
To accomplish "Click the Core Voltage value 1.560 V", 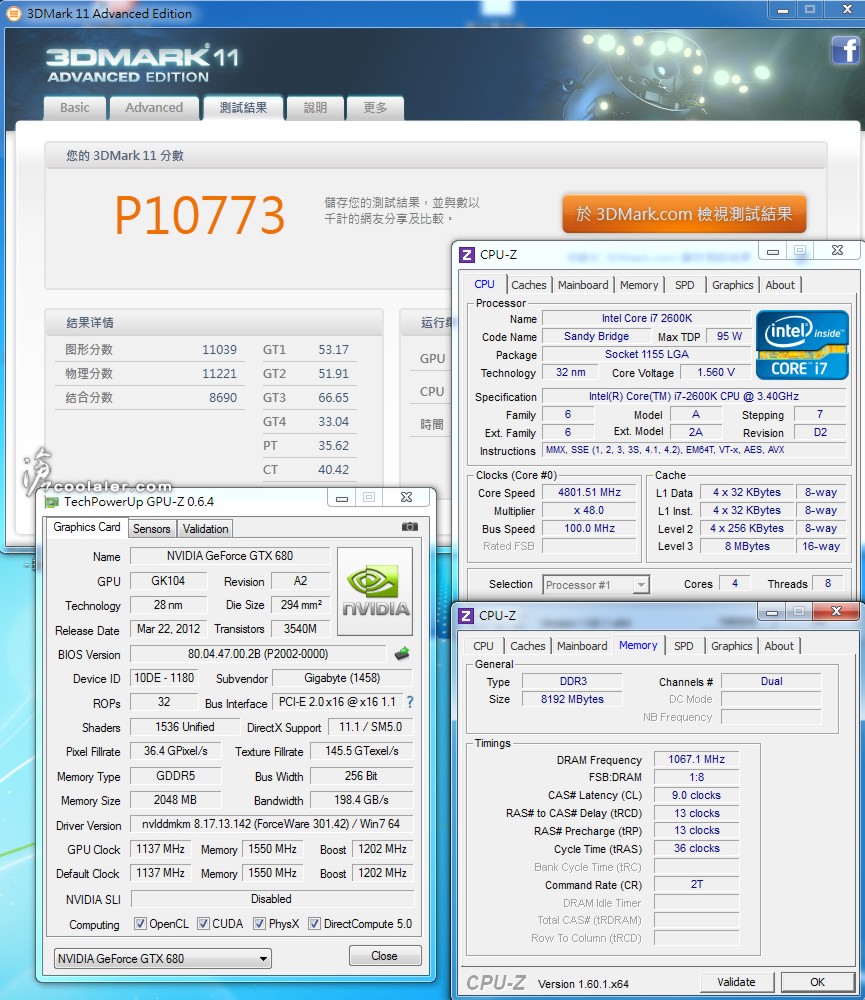I will click(716, 372).
